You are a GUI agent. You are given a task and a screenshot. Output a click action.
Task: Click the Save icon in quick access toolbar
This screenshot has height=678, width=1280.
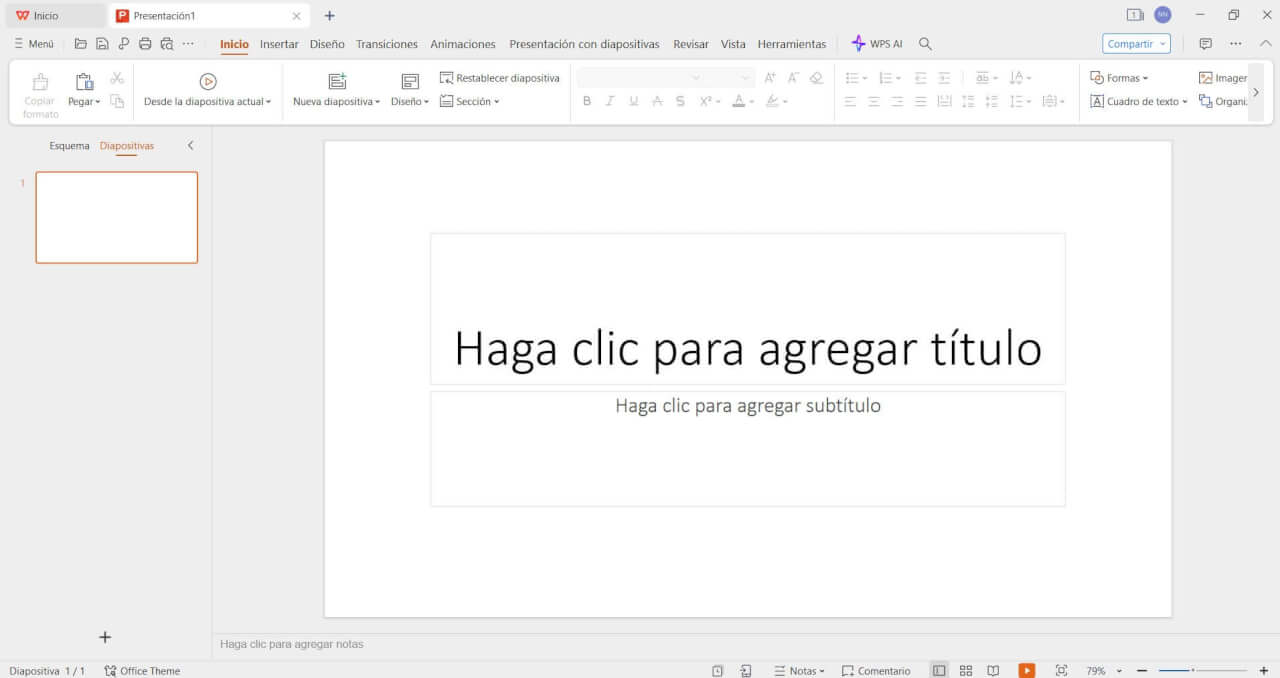102,44
